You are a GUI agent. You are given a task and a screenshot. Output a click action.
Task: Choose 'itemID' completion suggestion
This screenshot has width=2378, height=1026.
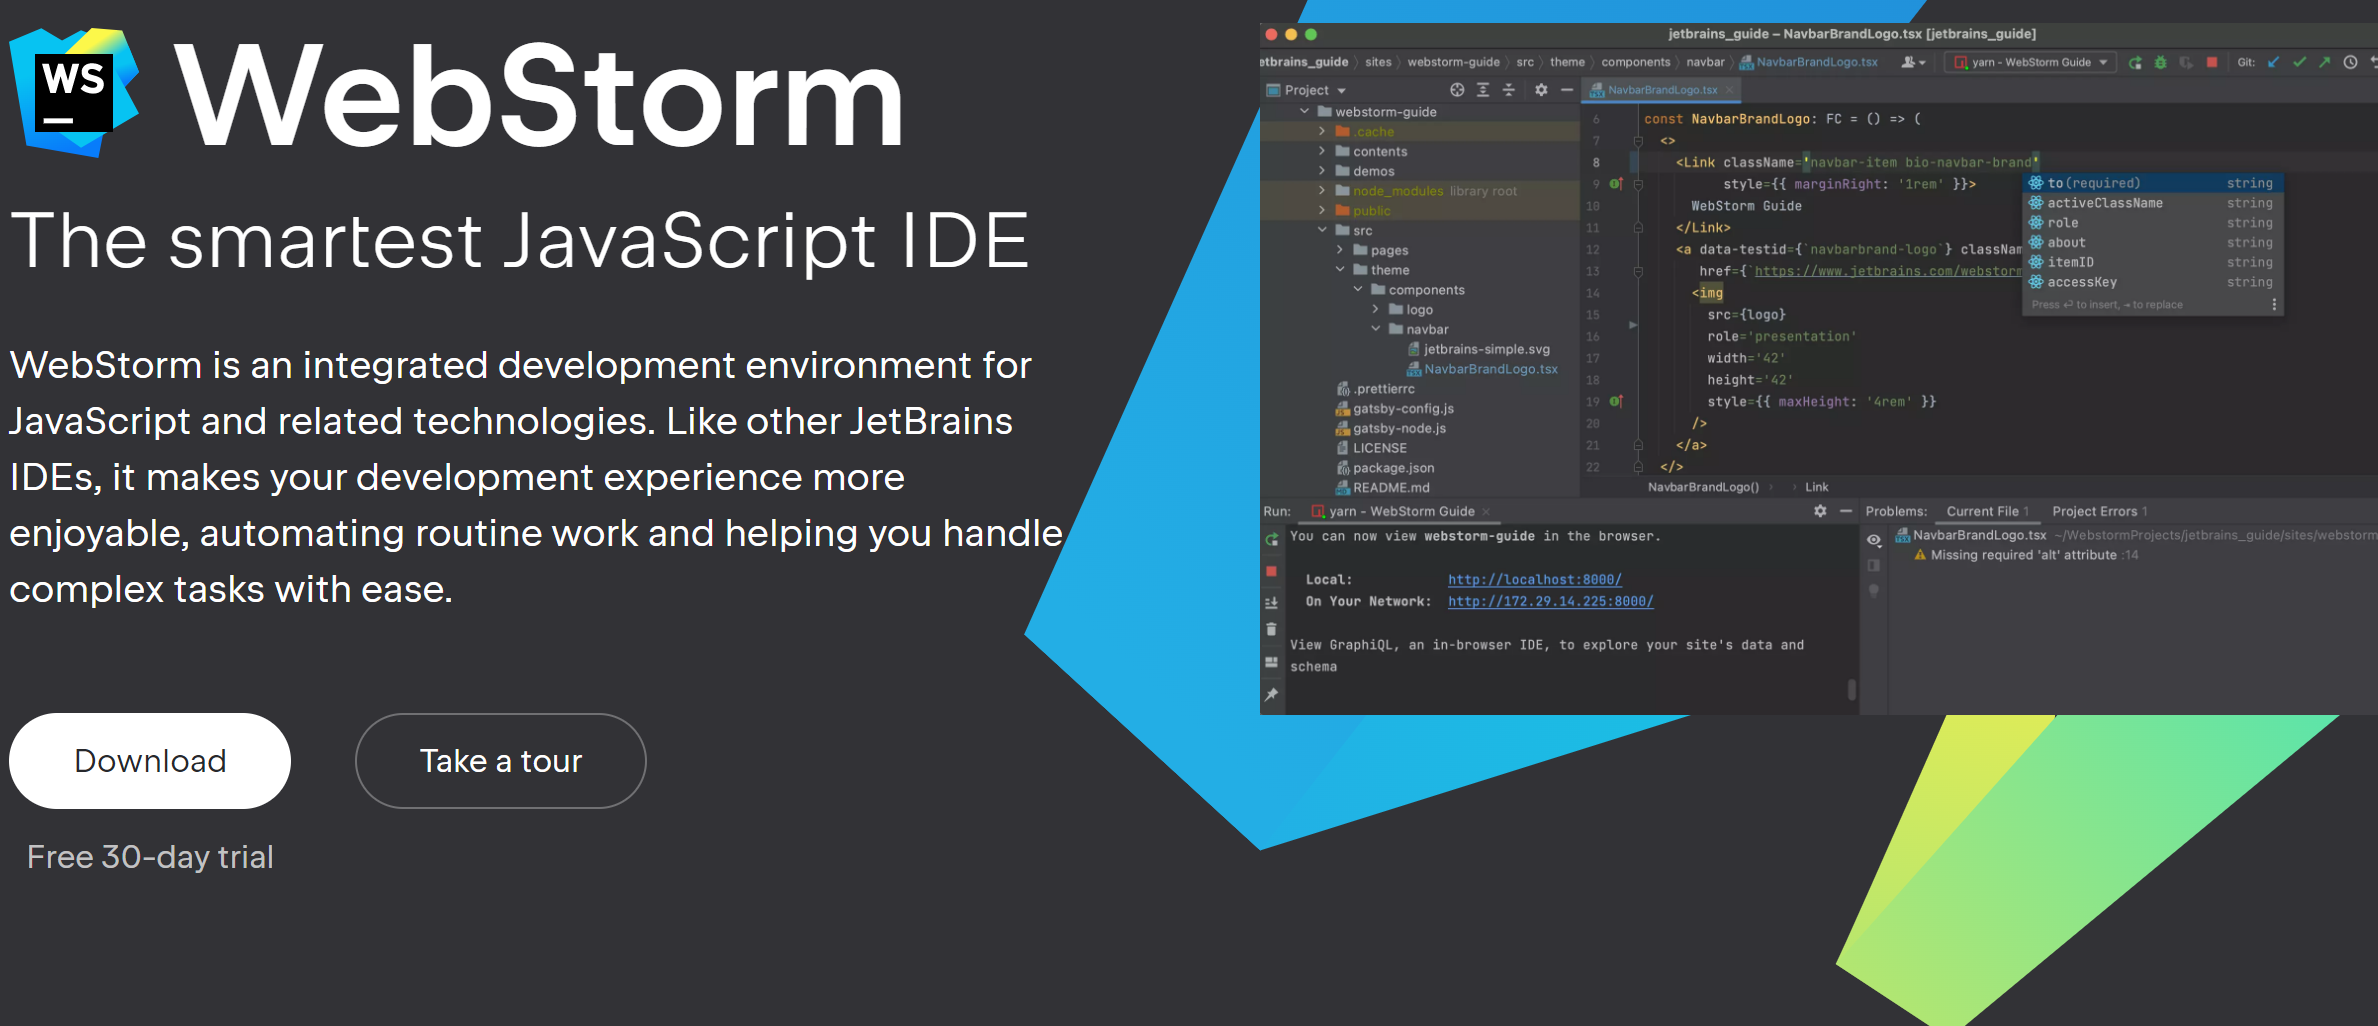[2153, 262]
